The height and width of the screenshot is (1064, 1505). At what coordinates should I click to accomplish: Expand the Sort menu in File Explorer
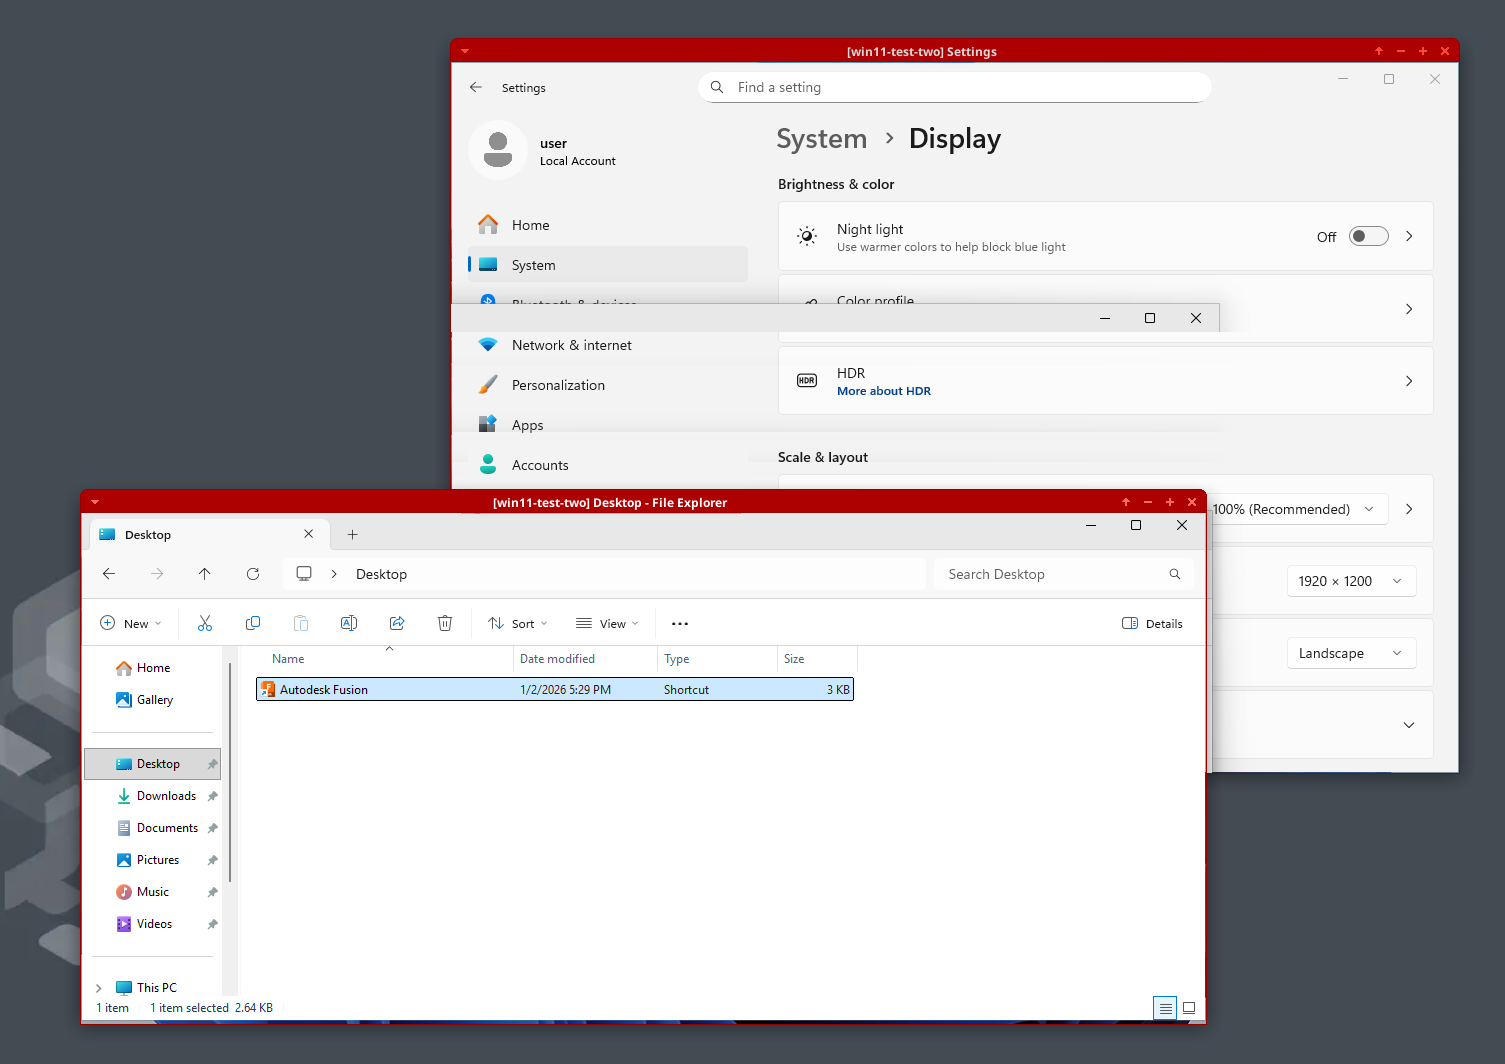pyautogui.click(x=517, y=623)
